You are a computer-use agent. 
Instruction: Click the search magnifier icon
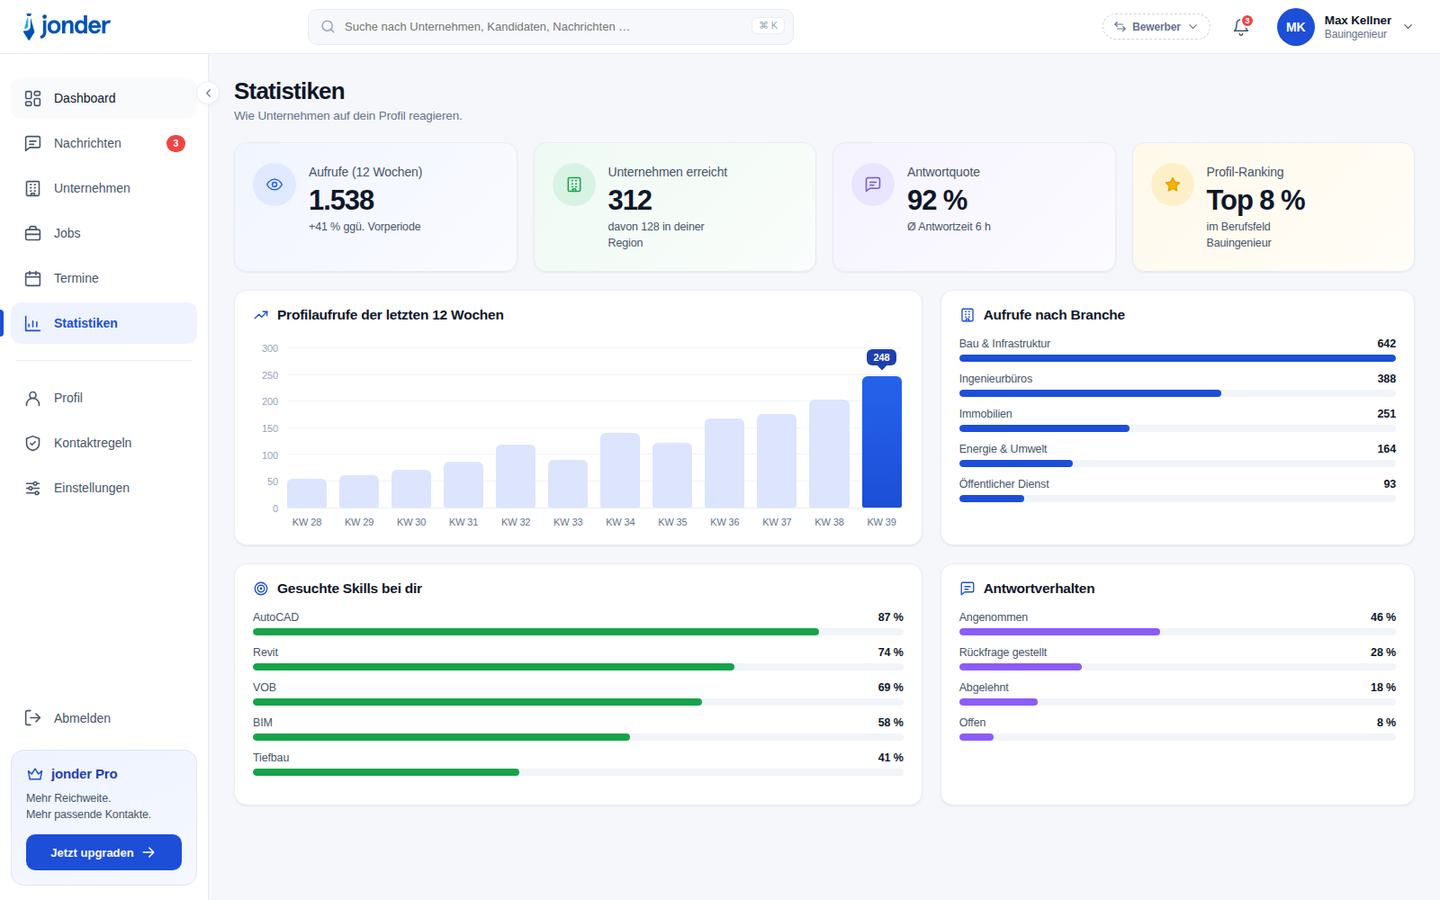click(x=328, y=27)
